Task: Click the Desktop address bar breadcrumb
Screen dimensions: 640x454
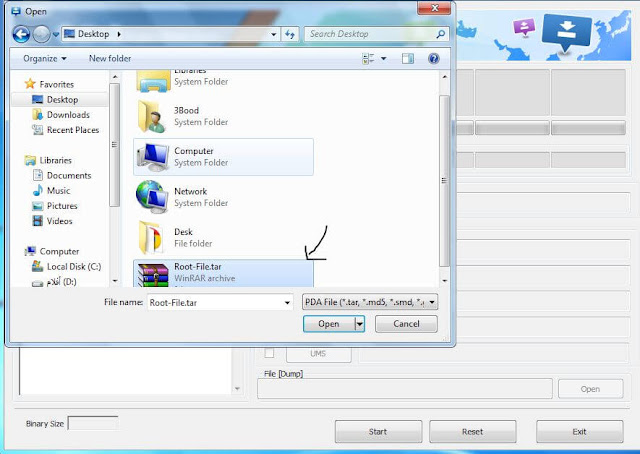Action: (93, 34)
